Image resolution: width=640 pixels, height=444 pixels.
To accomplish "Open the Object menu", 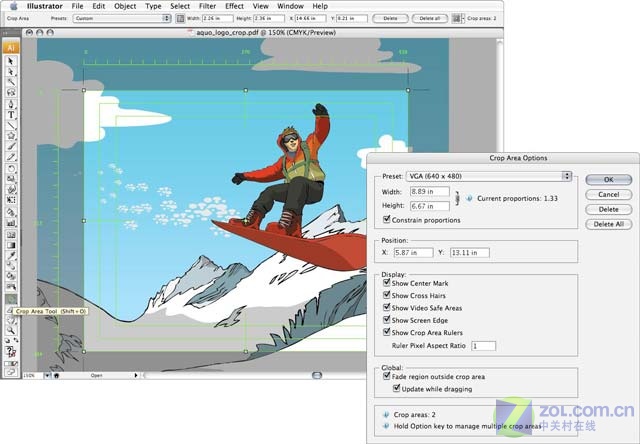I will [x=125, y=6].
